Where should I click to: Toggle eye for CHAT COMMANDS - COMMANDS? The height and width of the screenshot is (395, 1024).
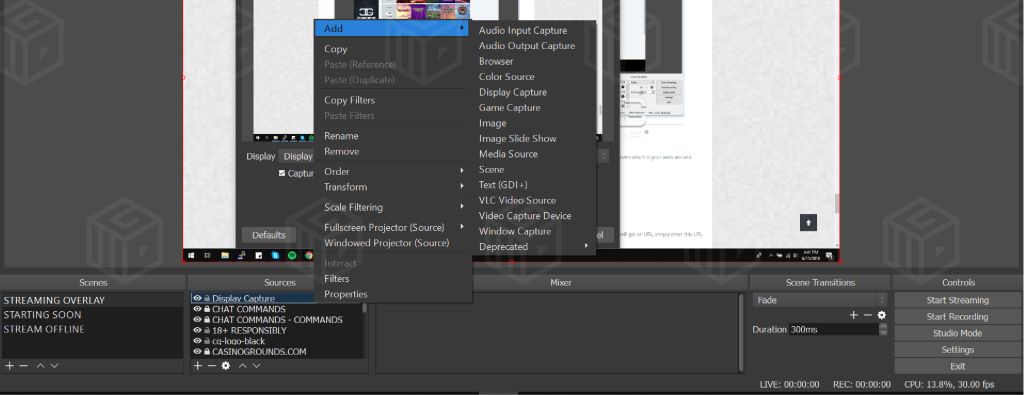click(x=197, y=320)
